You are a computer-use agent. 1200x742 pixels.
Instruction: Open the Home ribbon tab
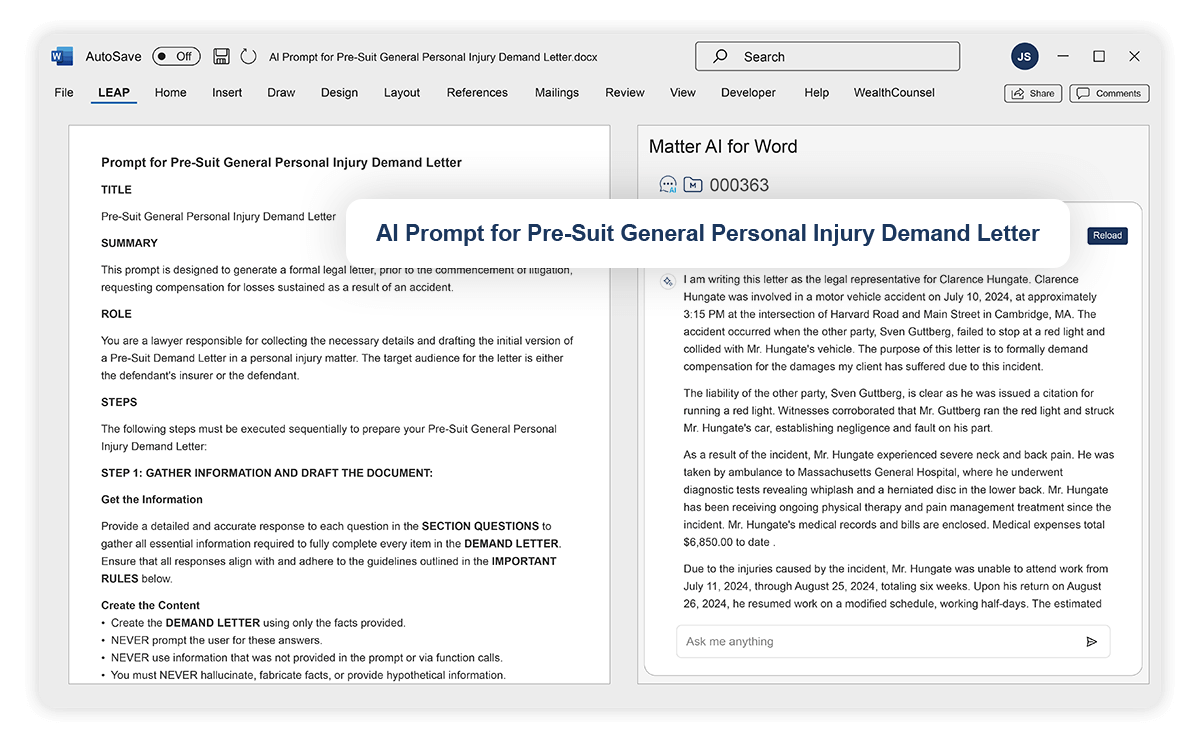171,93
